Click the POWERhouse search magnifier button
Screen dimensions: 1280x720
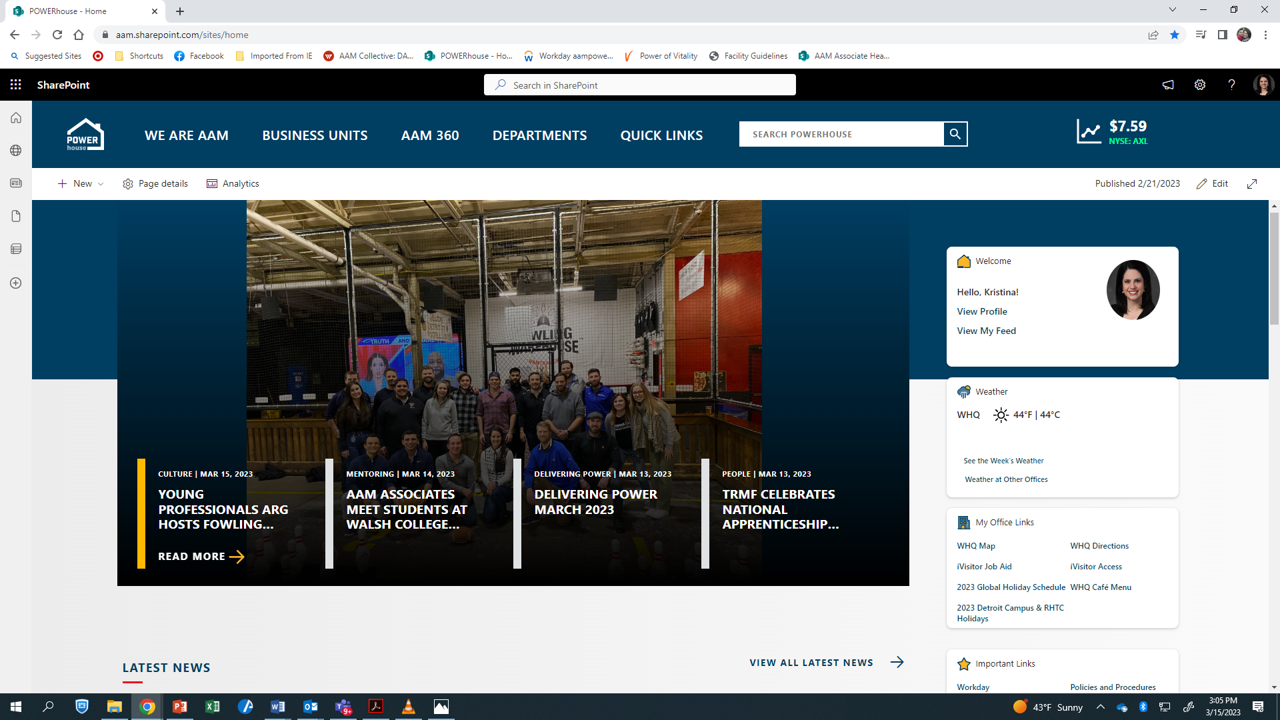click(x=955, y=134)
